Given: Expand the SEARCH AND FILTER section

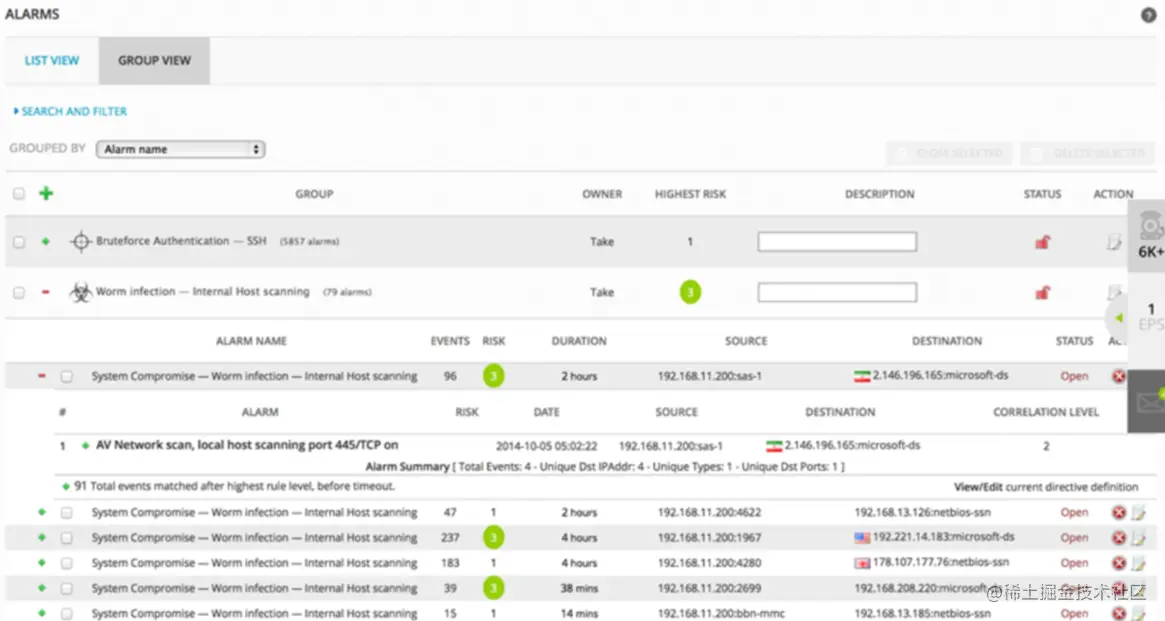Looking at the screenshot, I should (x=71, y=111).
